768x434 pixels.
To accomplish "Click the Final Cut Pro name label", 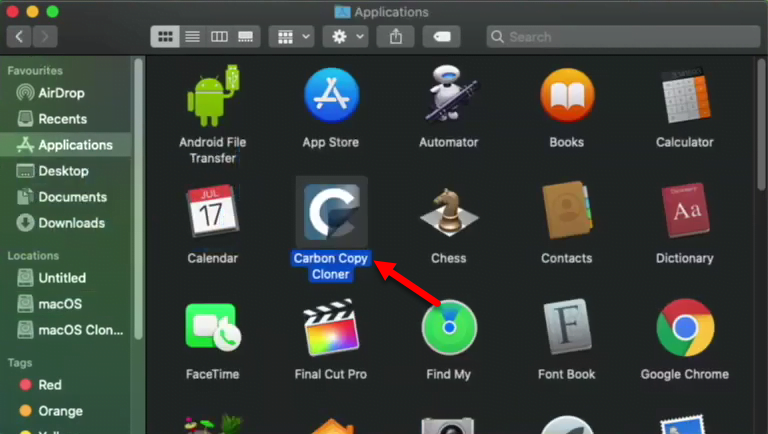I will 331,374.
